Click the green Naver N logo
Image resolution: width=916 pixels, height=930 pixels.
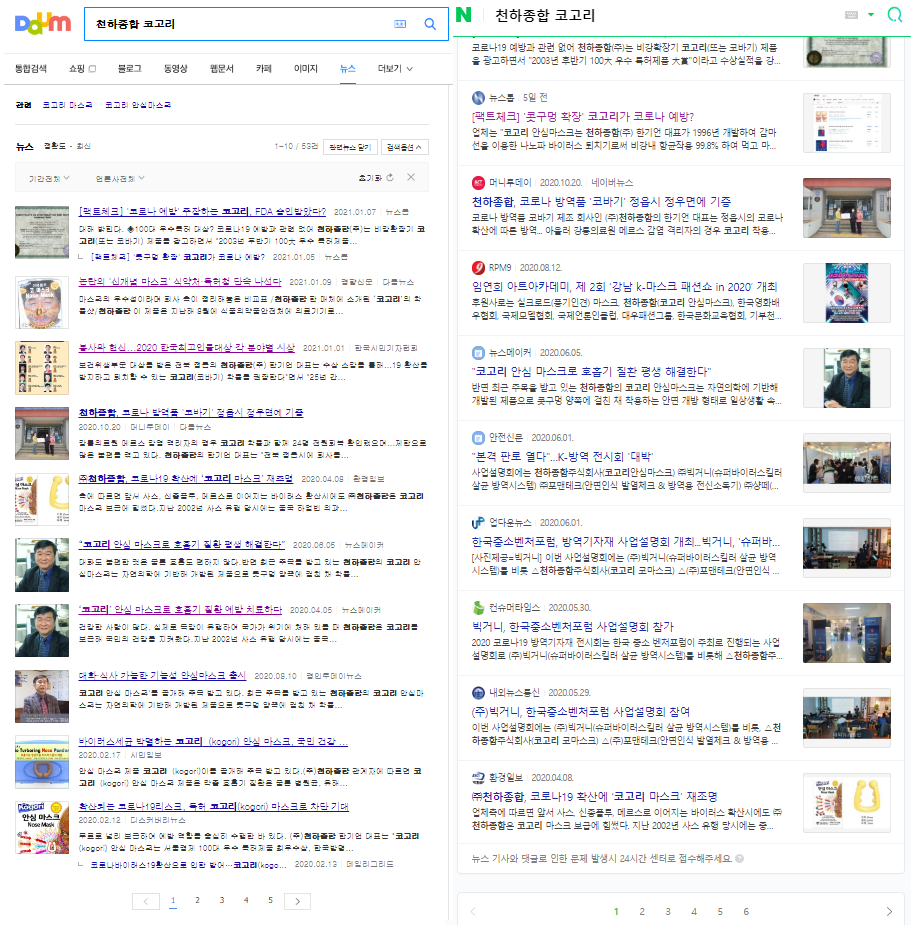point(463,14)
